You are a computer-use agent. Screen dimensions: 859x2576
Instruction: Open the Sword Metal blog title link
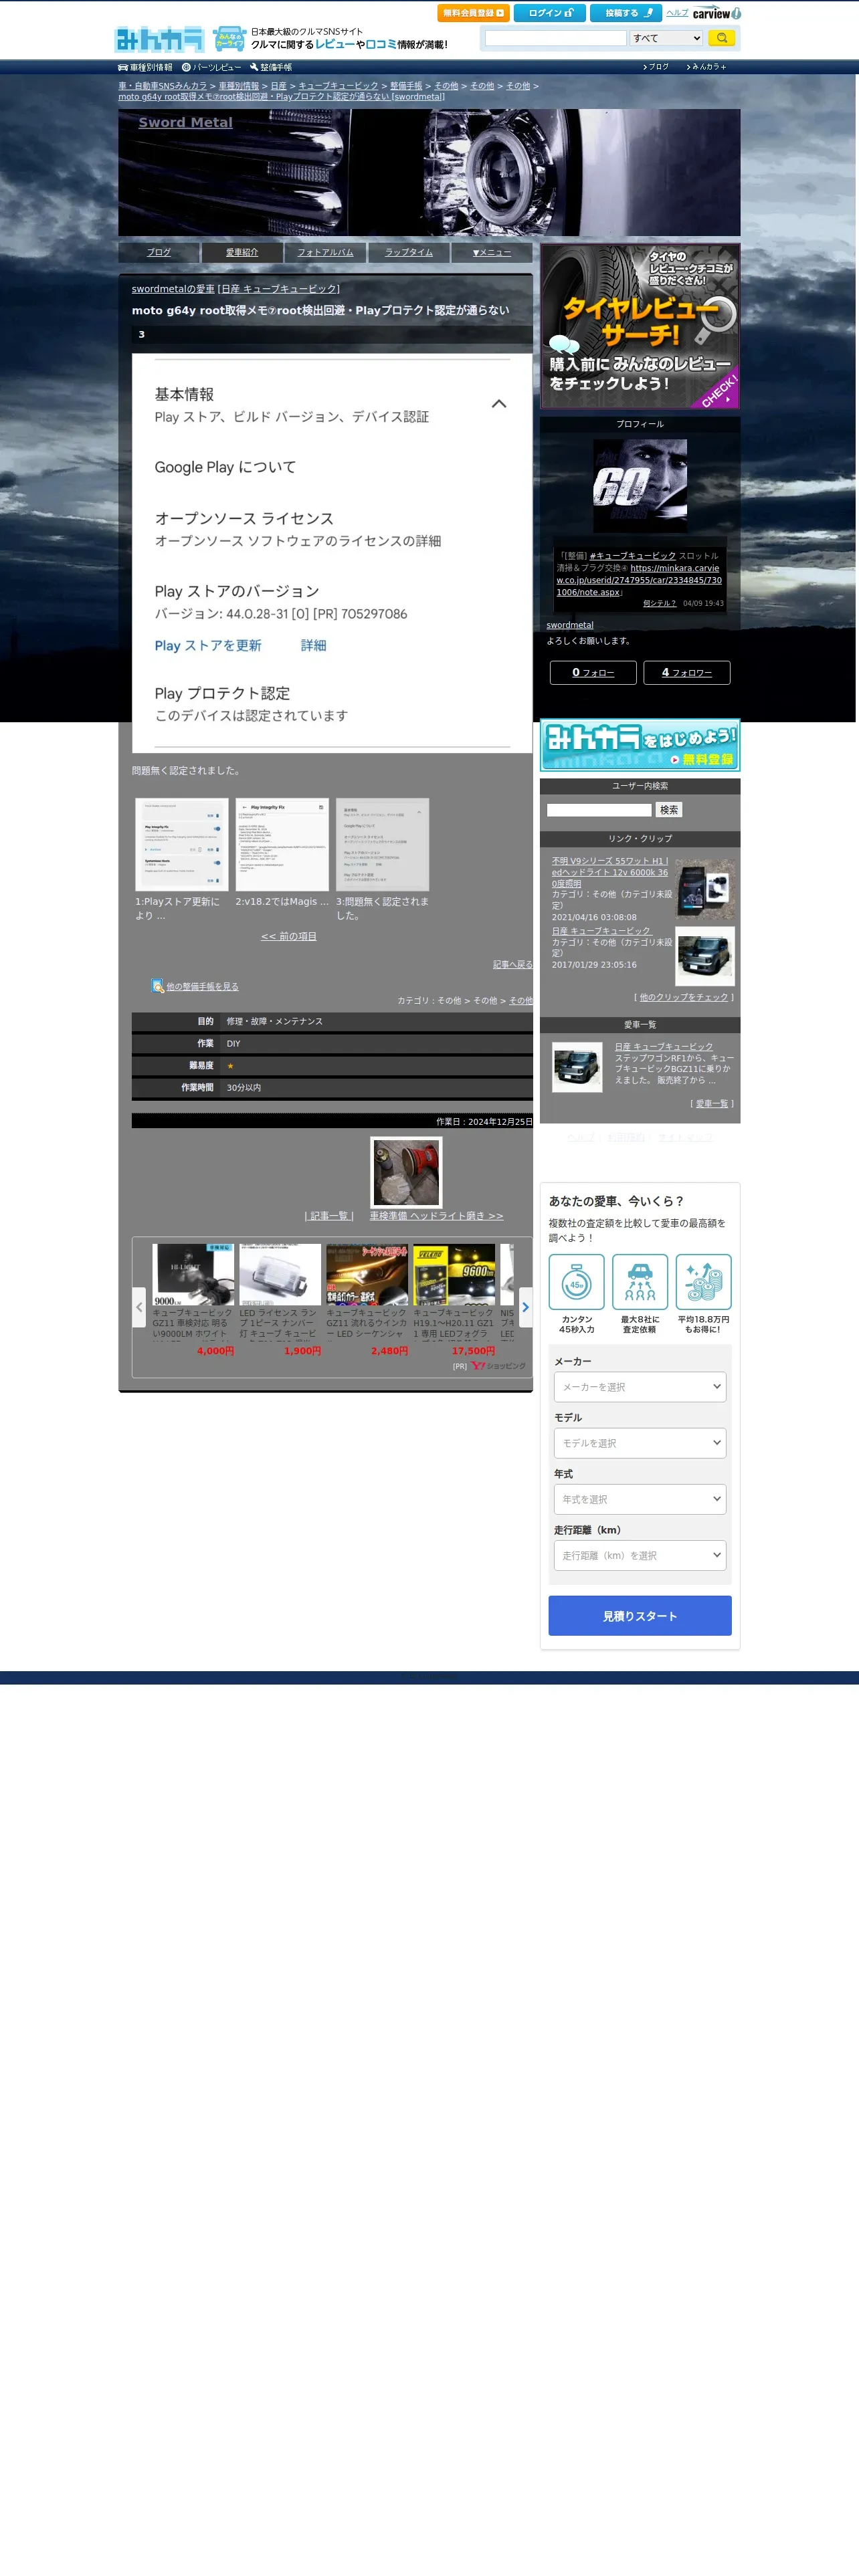click(185, 122)
